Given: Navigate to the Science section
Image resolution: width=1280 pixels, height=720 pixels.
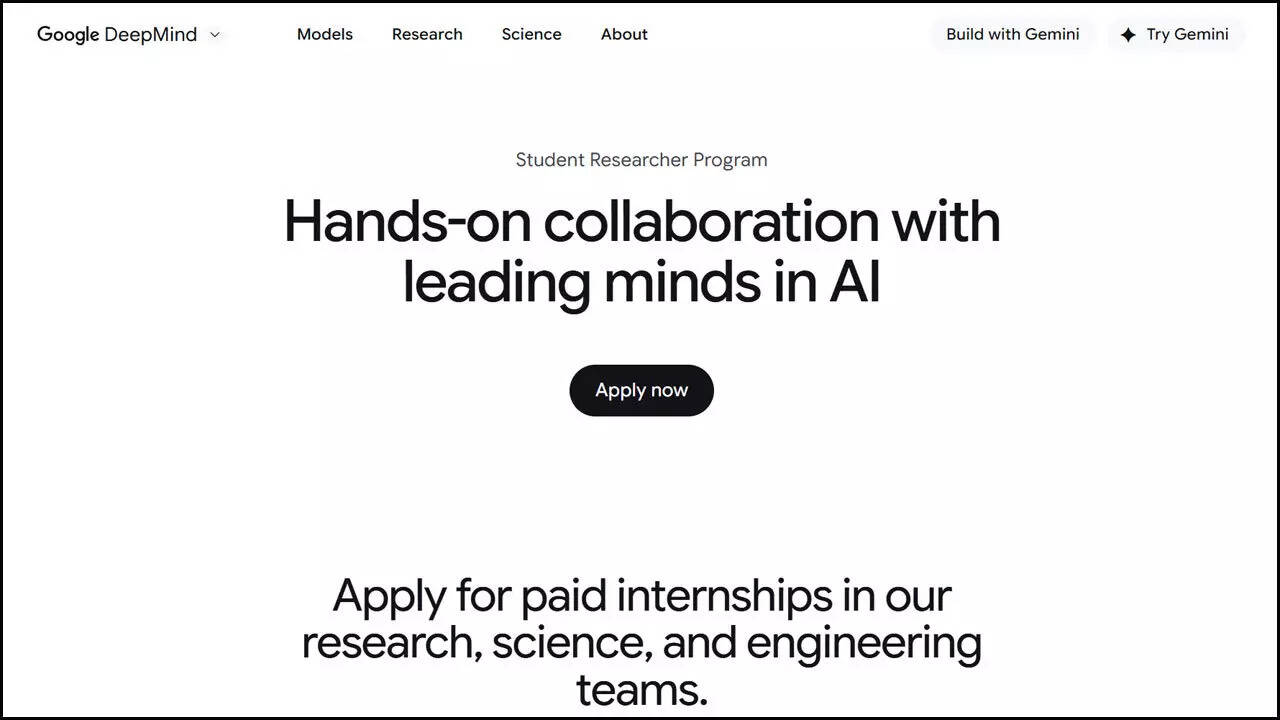Looking at the screenshot, I should 531,34.
